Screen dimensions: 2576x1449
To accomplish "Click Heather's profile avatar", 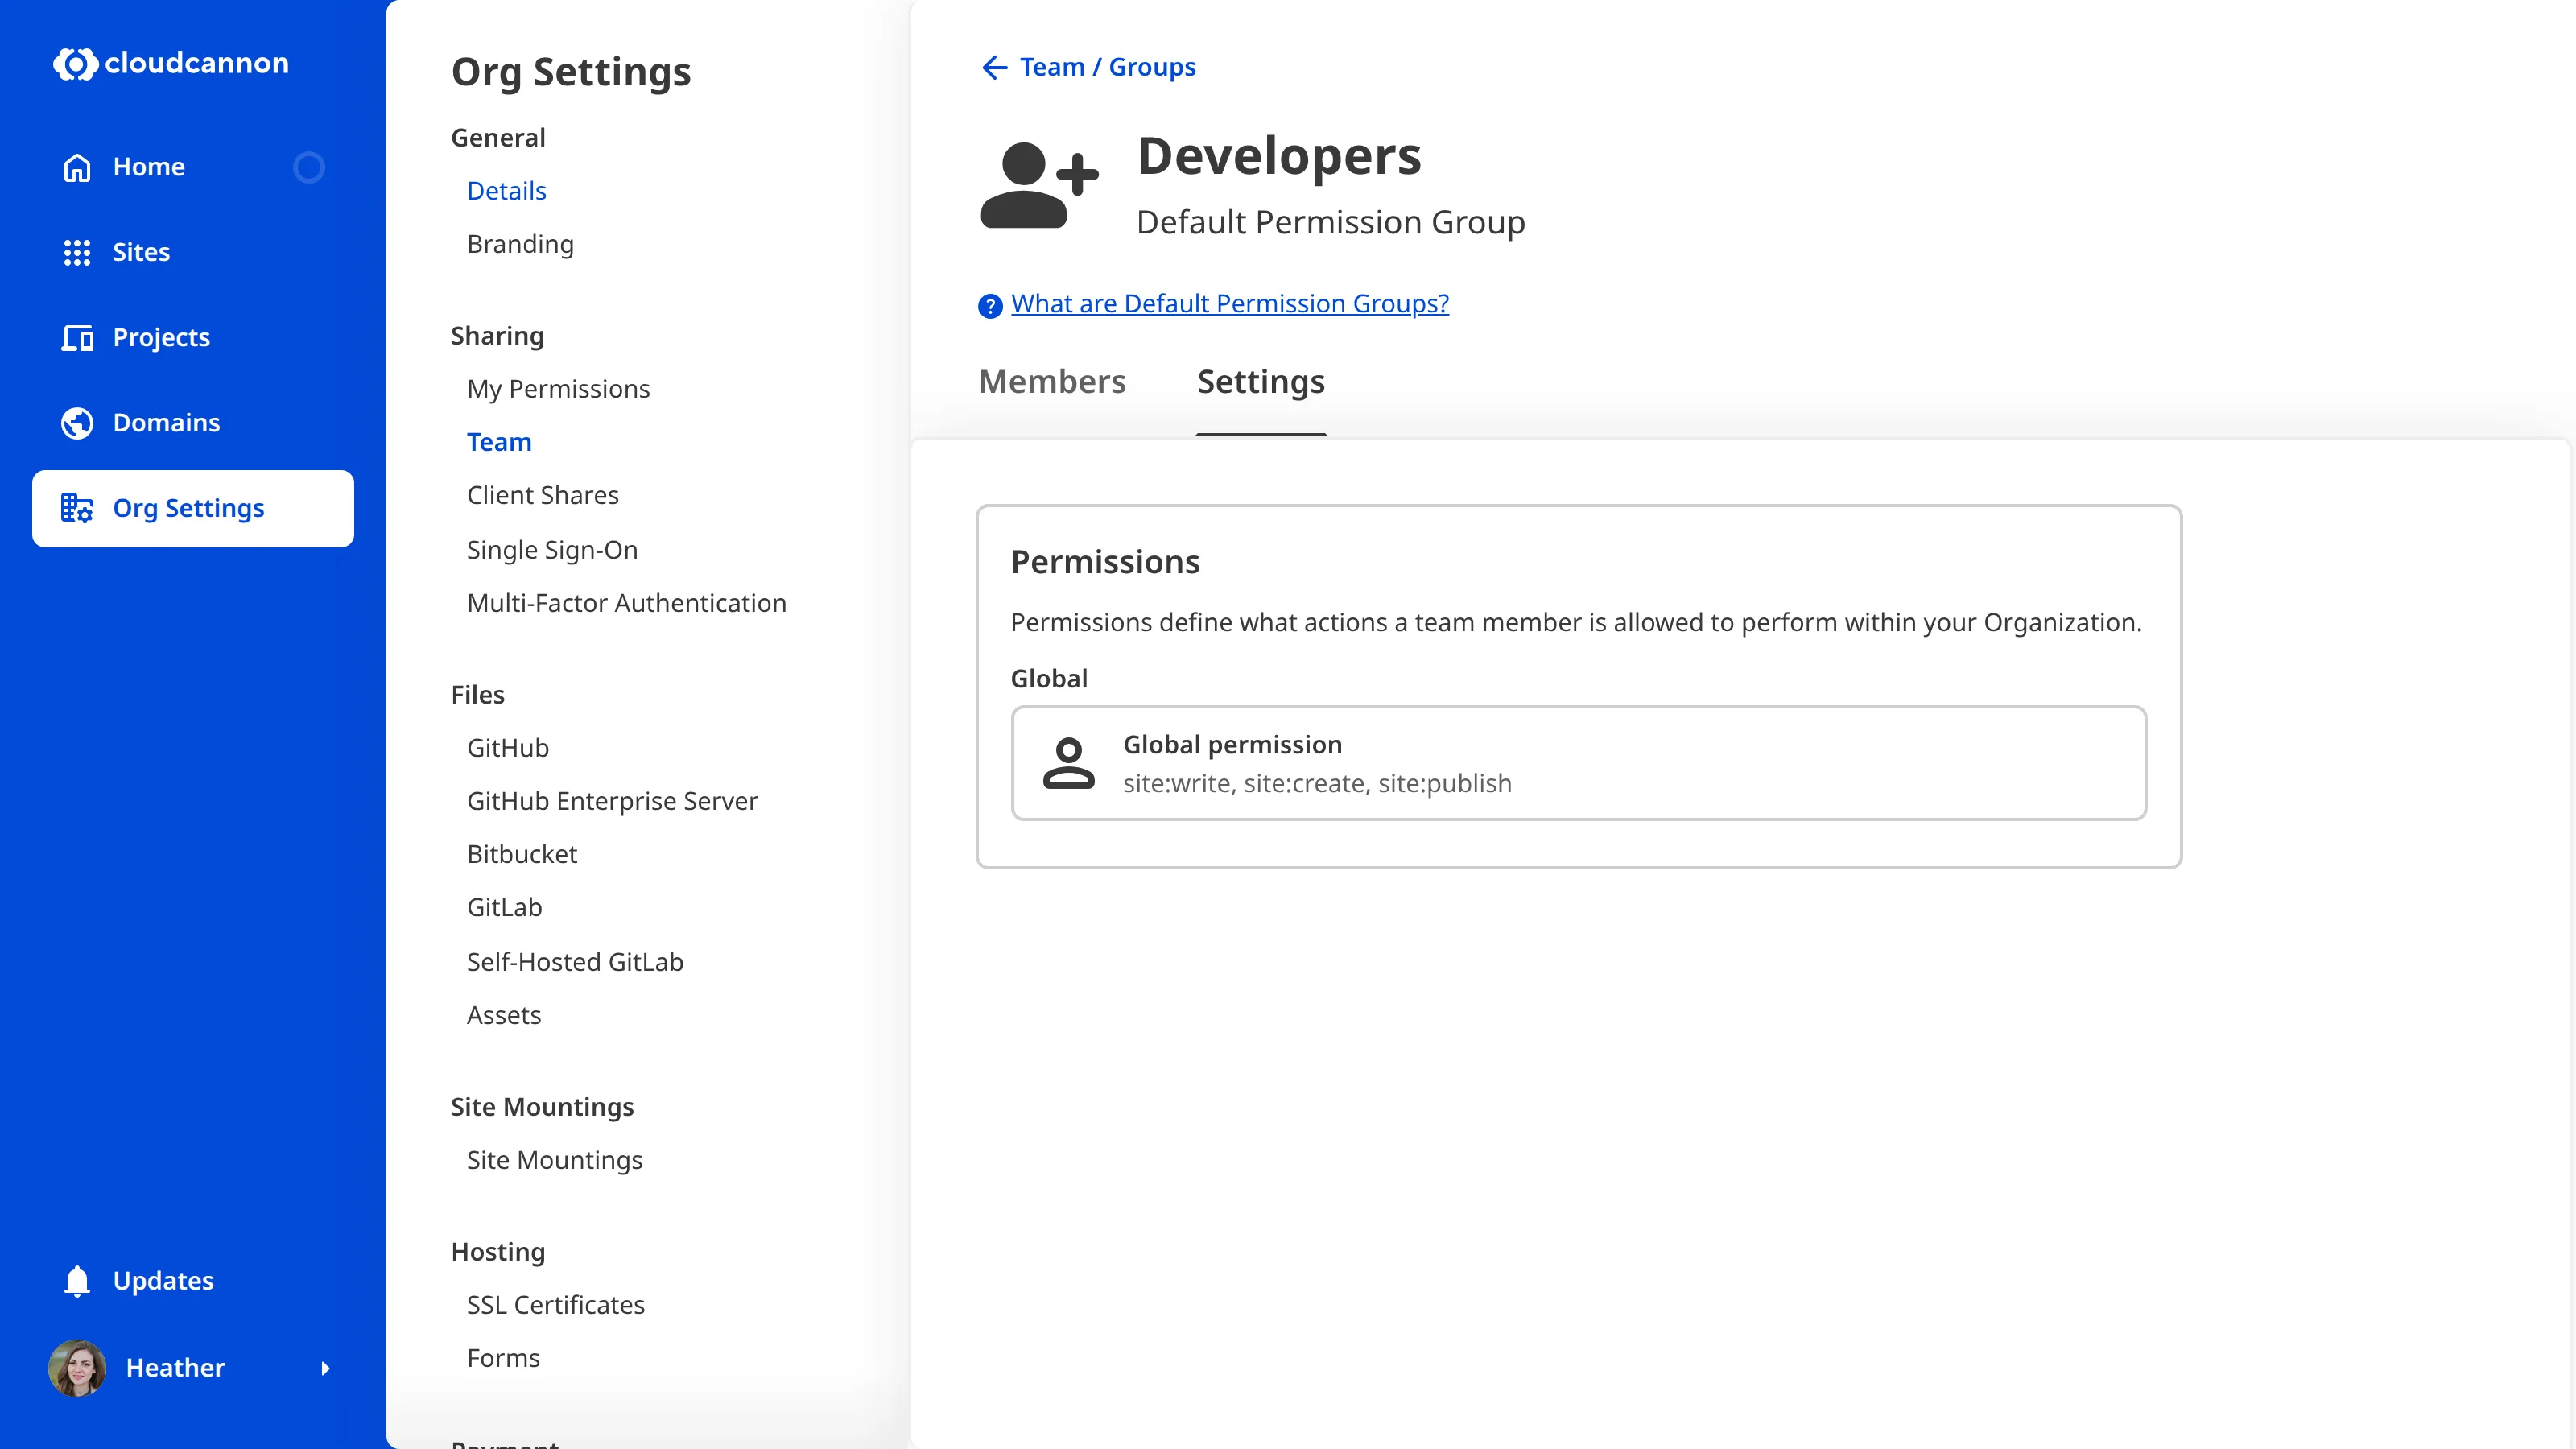I will point(77,1368).
